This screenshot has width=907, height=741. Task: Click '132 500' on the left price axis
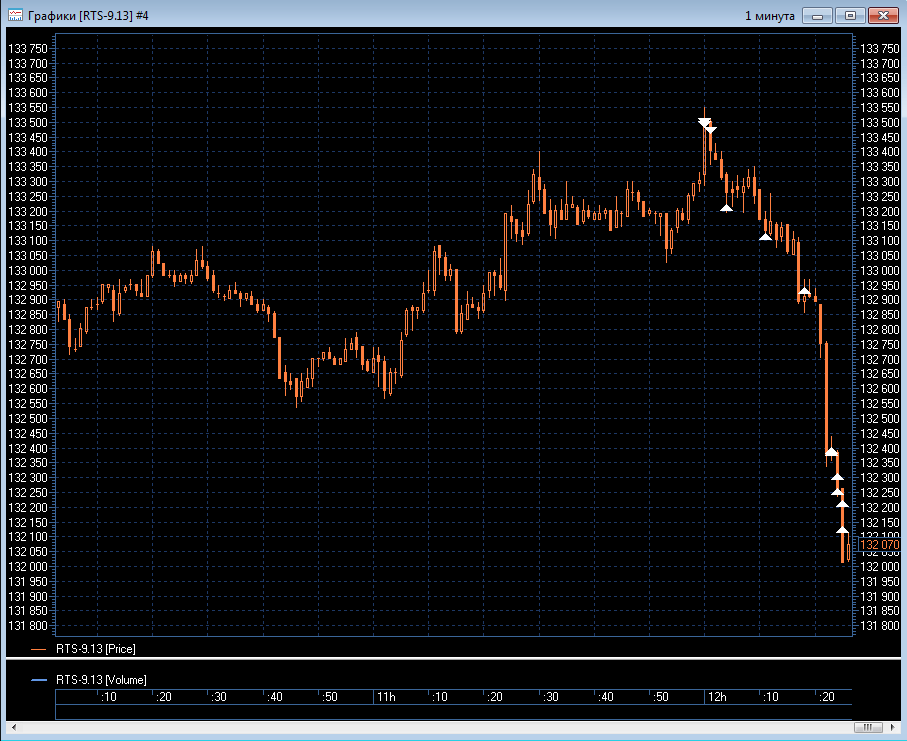coord(28,419)
